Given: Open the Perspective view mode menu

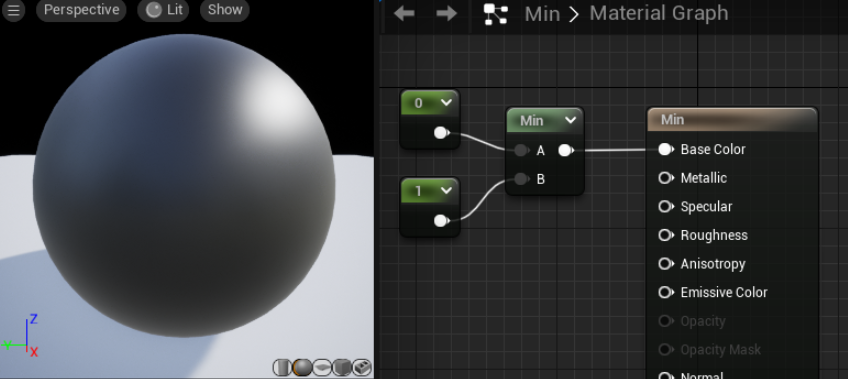Looking at the screenshot, I should pos(81,10).
